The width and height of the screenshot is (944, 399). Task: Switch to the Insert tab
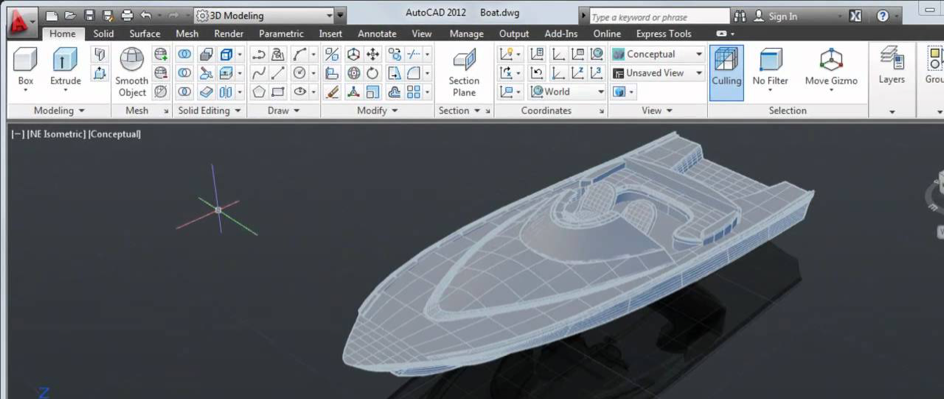pyautogui.click(x=331, y=34)
